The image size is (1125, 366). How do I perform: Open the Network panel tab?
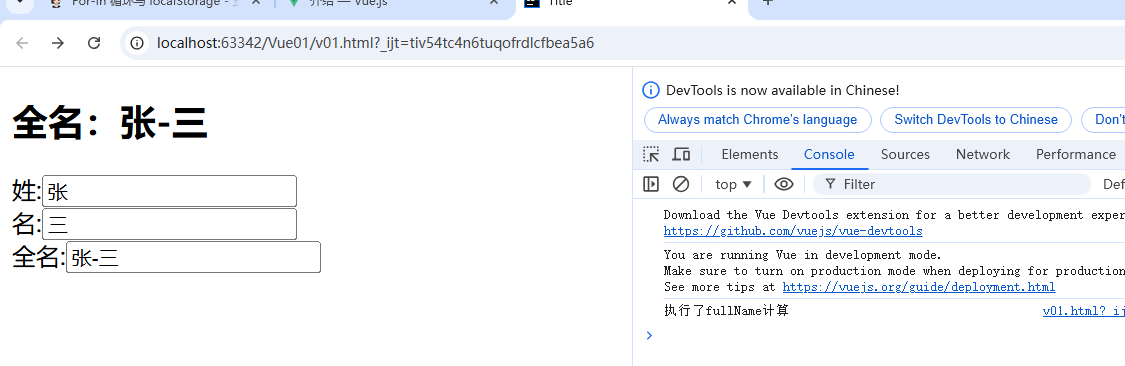tap(982, 154)
